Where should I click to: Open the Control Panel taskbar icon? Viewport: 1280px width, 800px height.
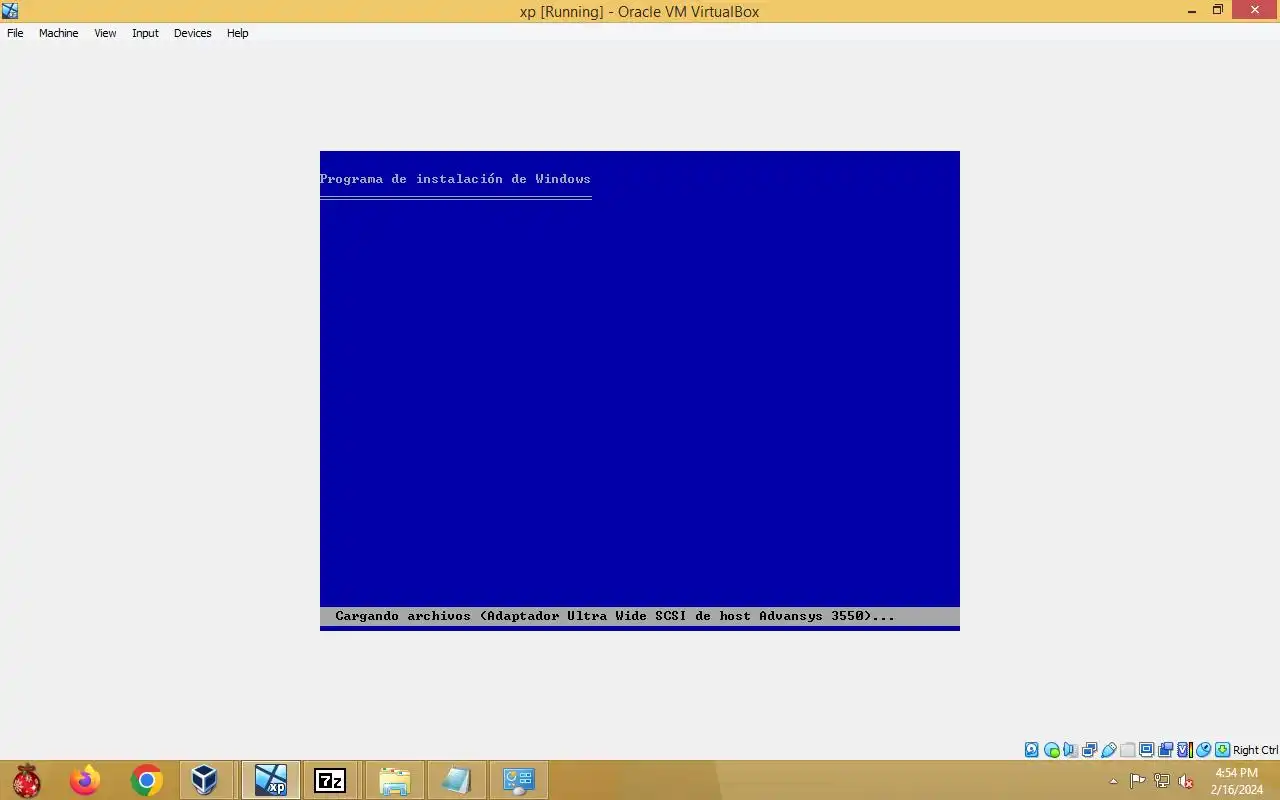[518, 780]
